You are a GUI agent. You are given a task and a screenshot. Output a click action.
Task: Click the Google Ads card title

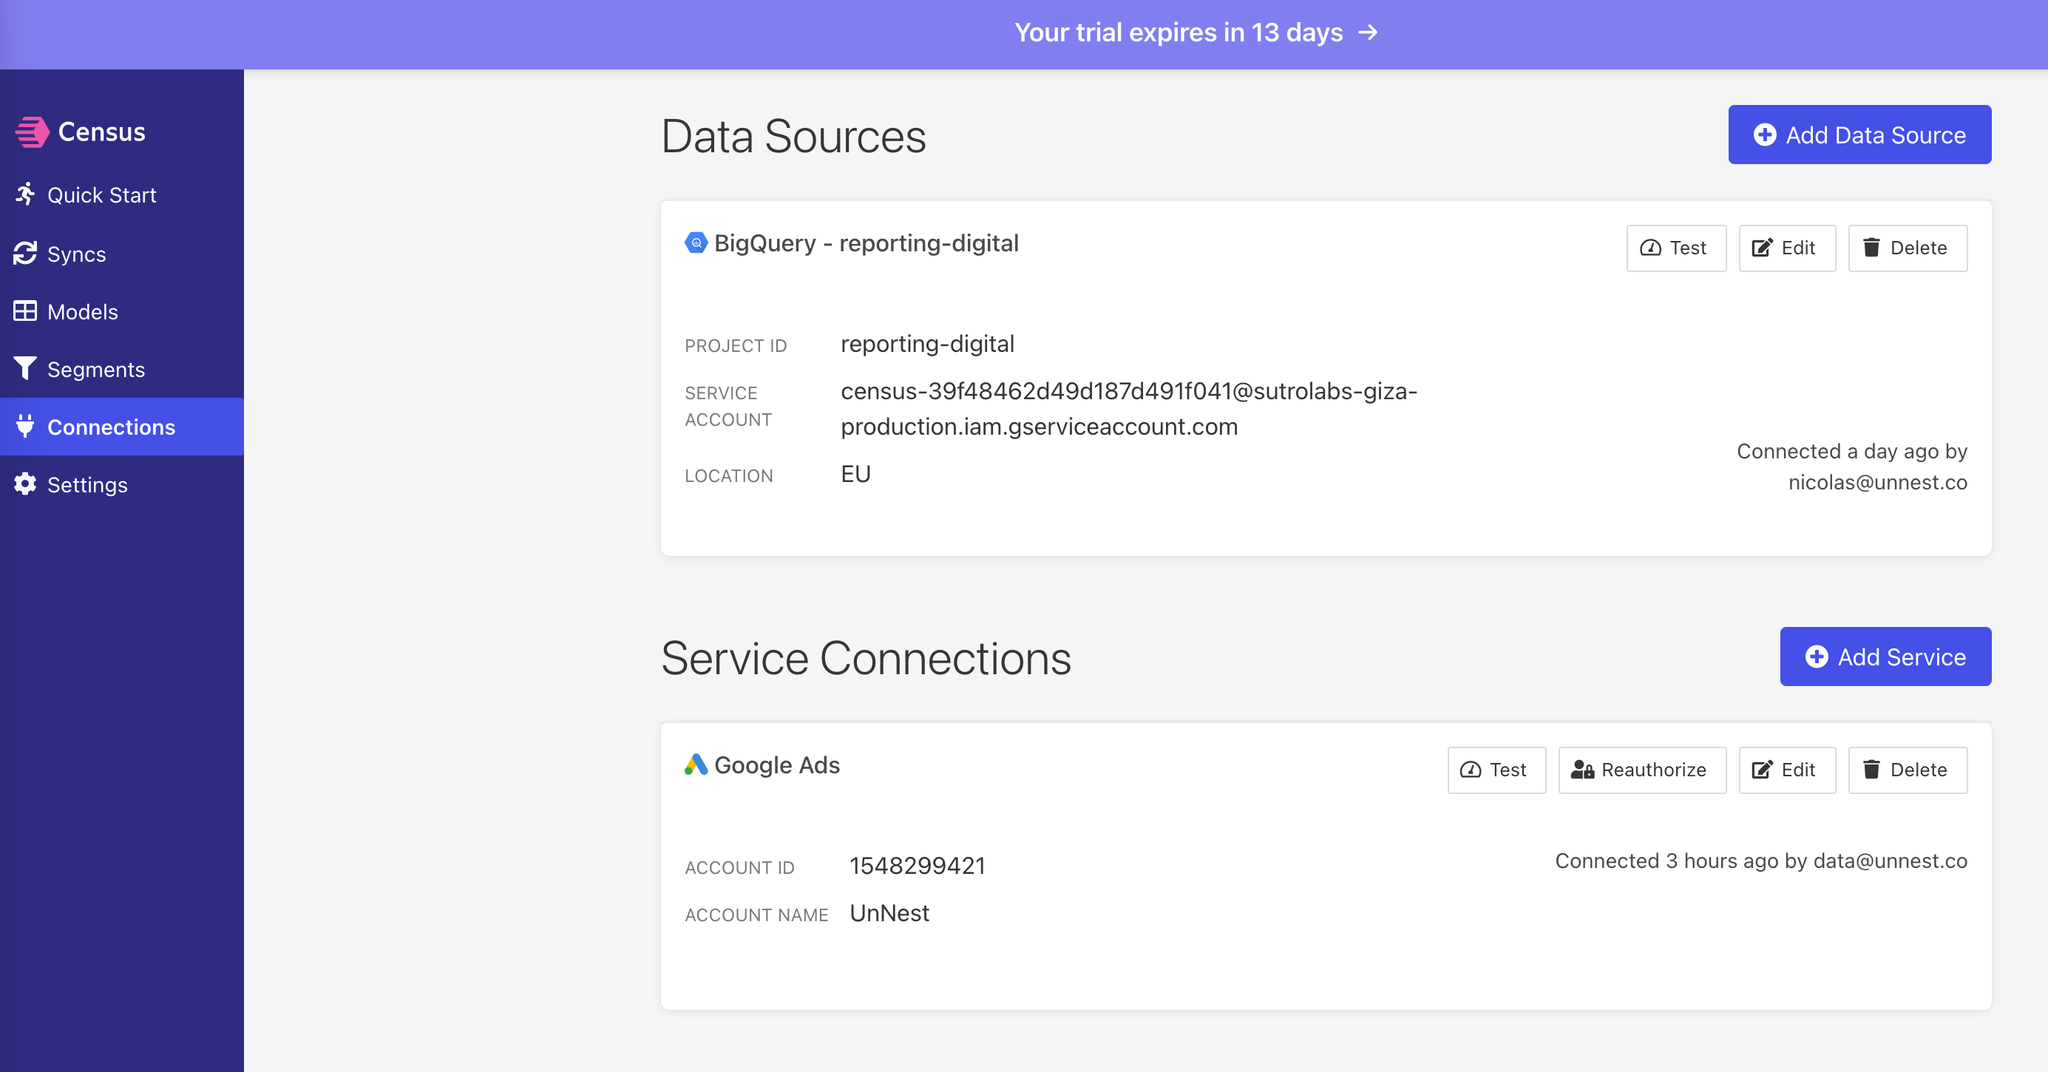click(777, 765)
